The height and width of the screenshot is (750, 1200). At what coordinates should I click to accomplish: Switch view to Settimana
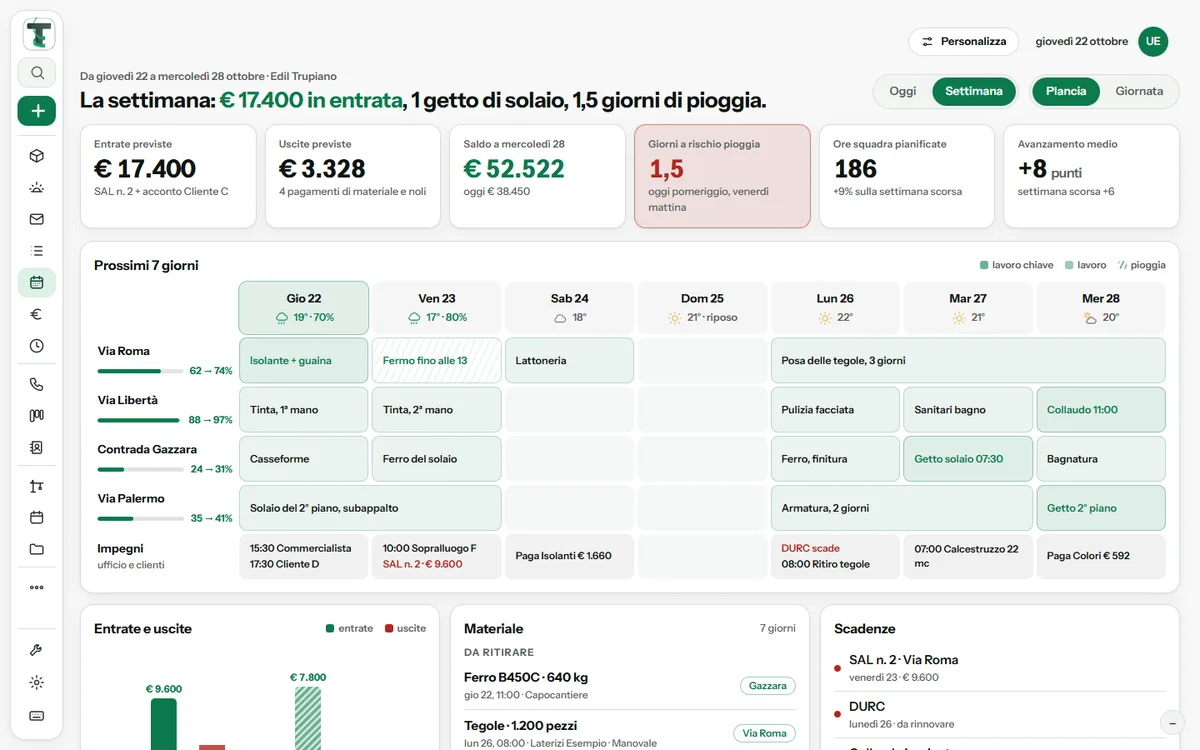[974, 91]
